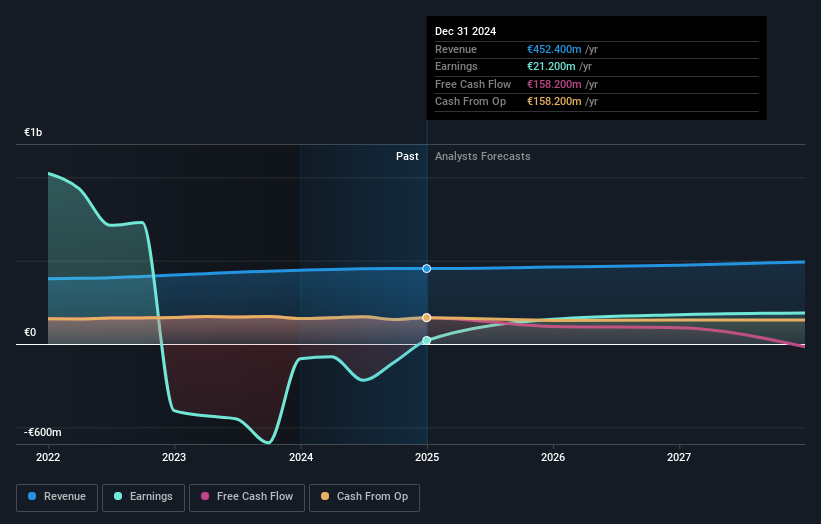821x524 pixels.
Task: Toggle the Earnings legend series
Action: pos(143,497)
